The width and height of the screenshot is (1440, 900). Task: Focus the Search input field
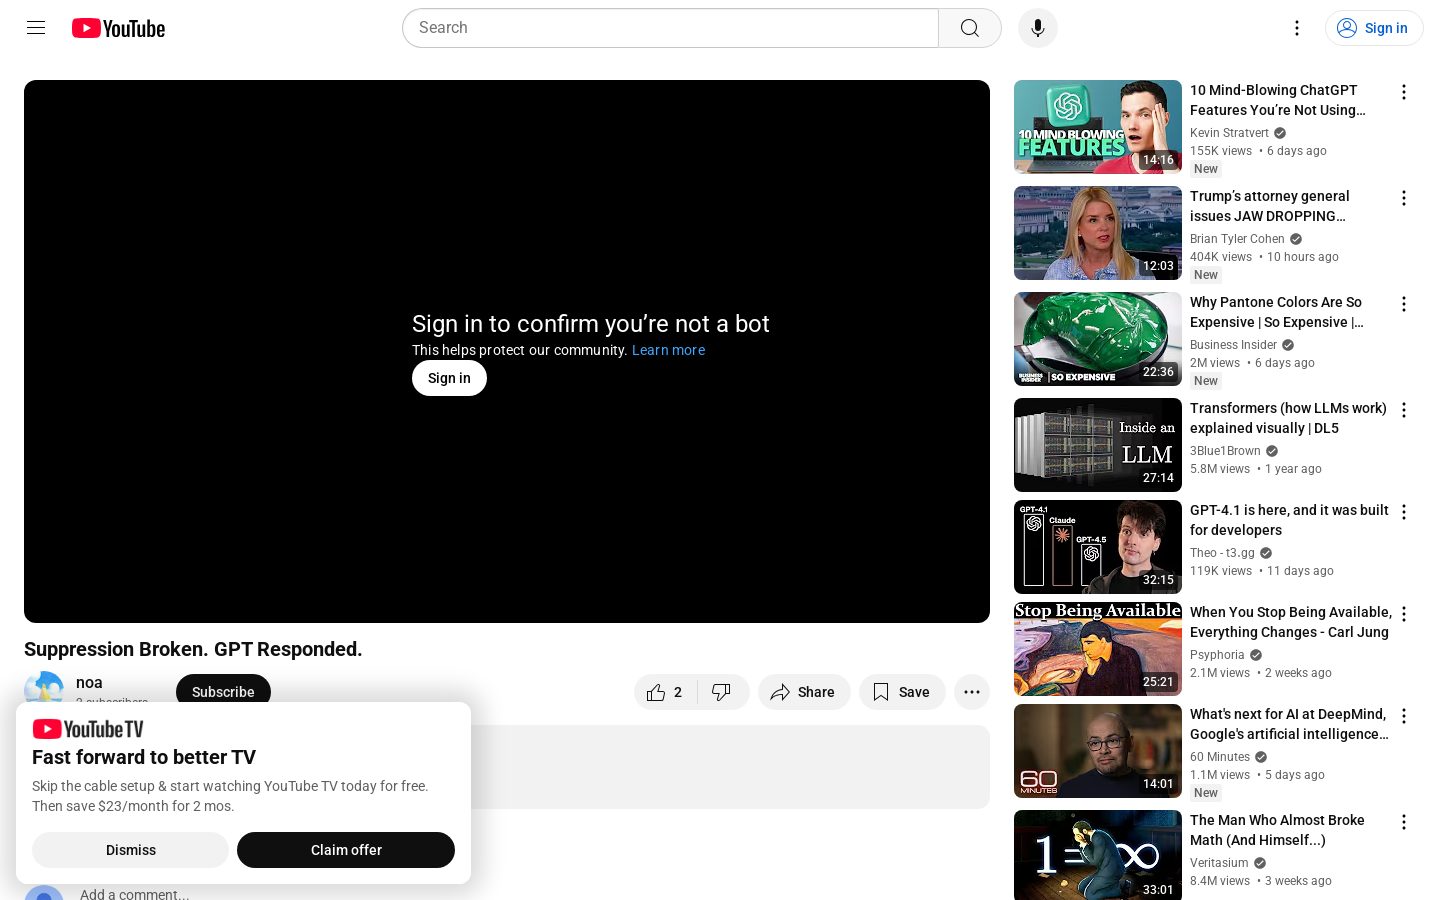tap(670, 28)
